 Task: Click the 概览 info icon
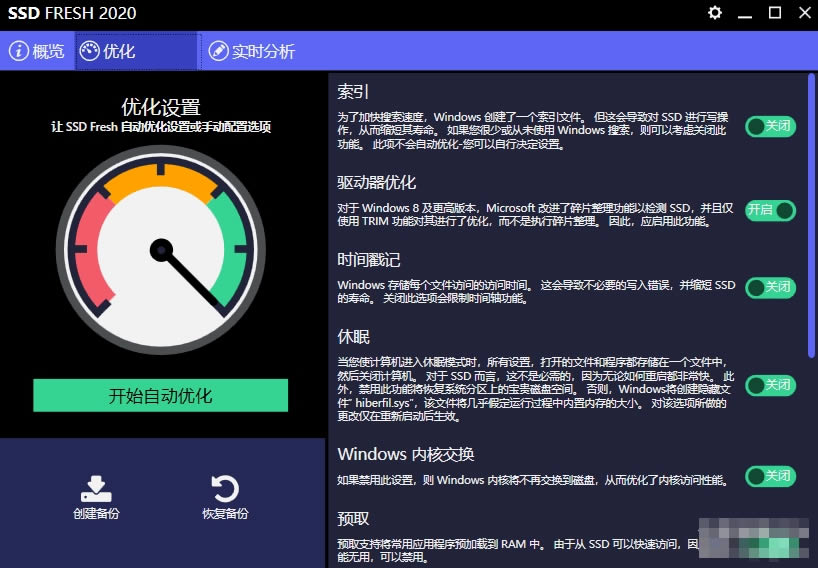tap(19, 51)
